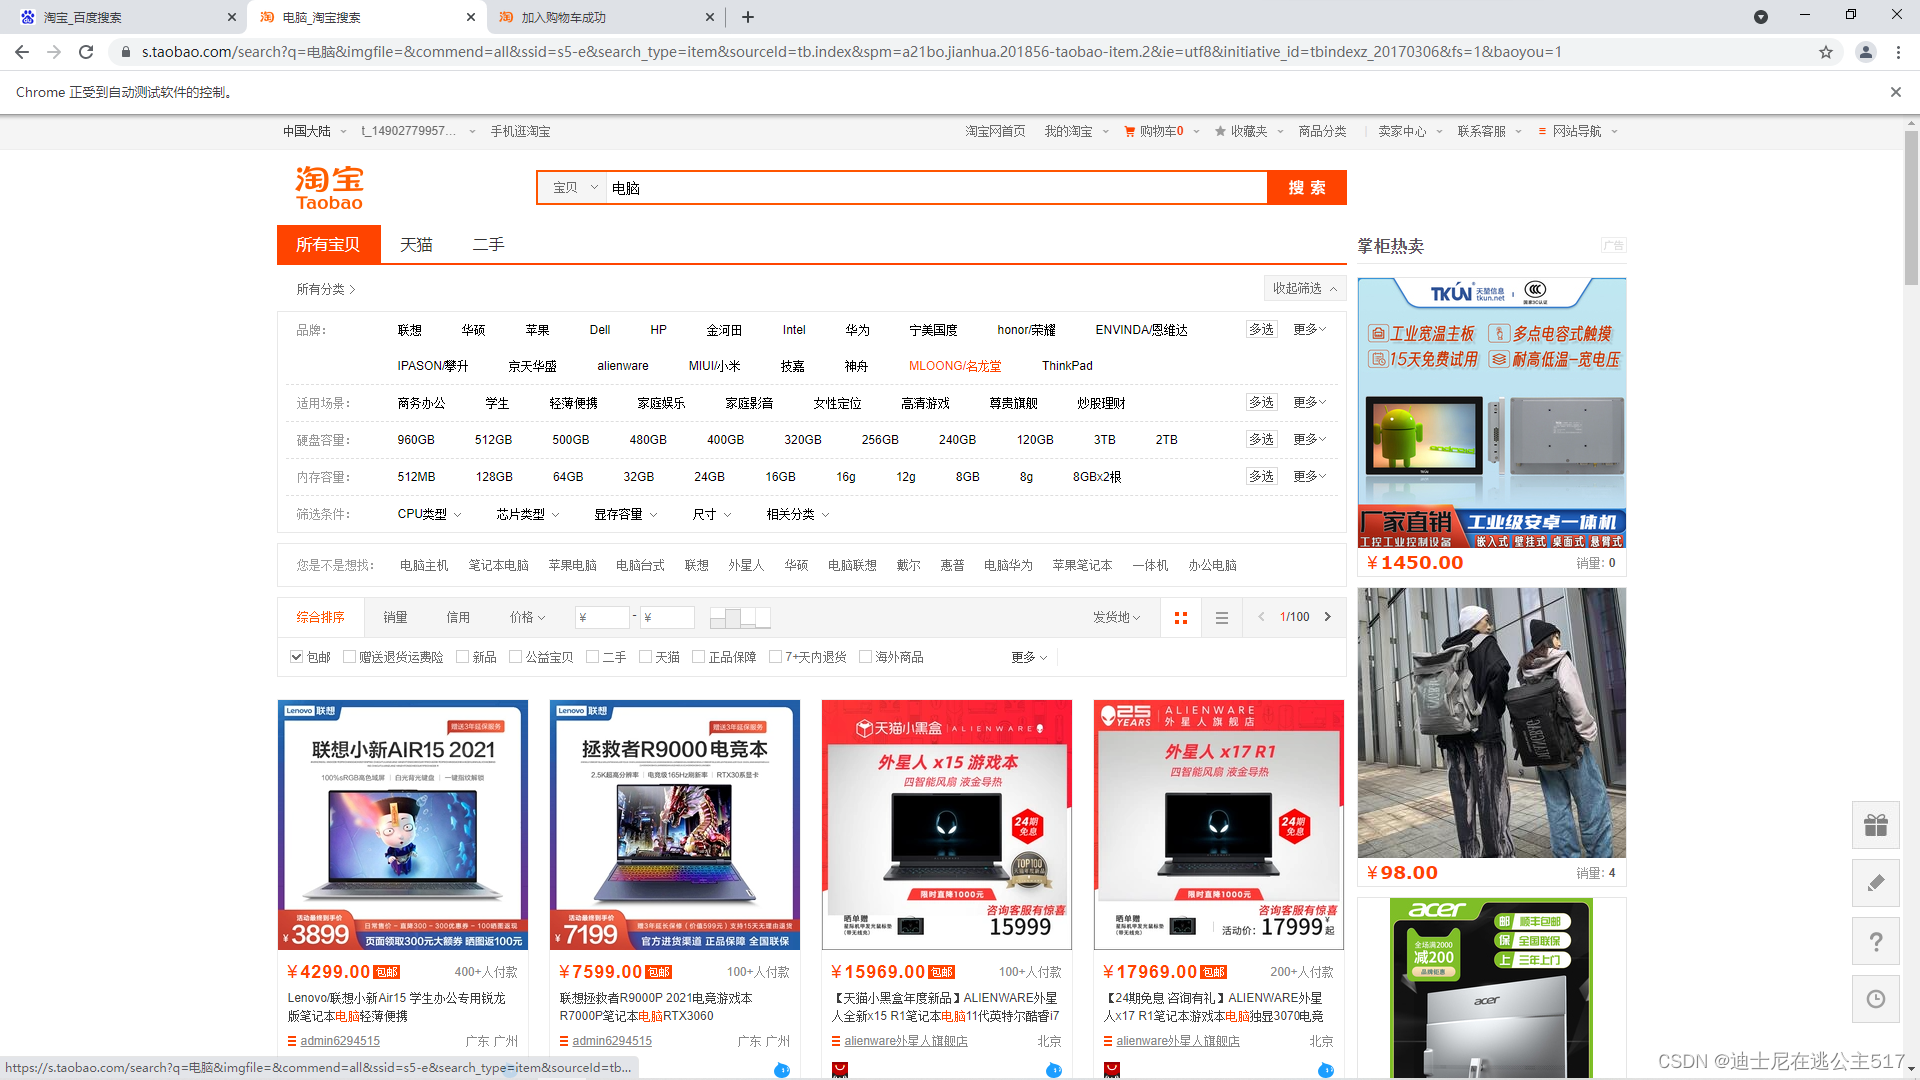Expand 尺寸 filter dropdown
Image resolution: width=1920 pixels, height=1080 pixels.
point(711,514)
